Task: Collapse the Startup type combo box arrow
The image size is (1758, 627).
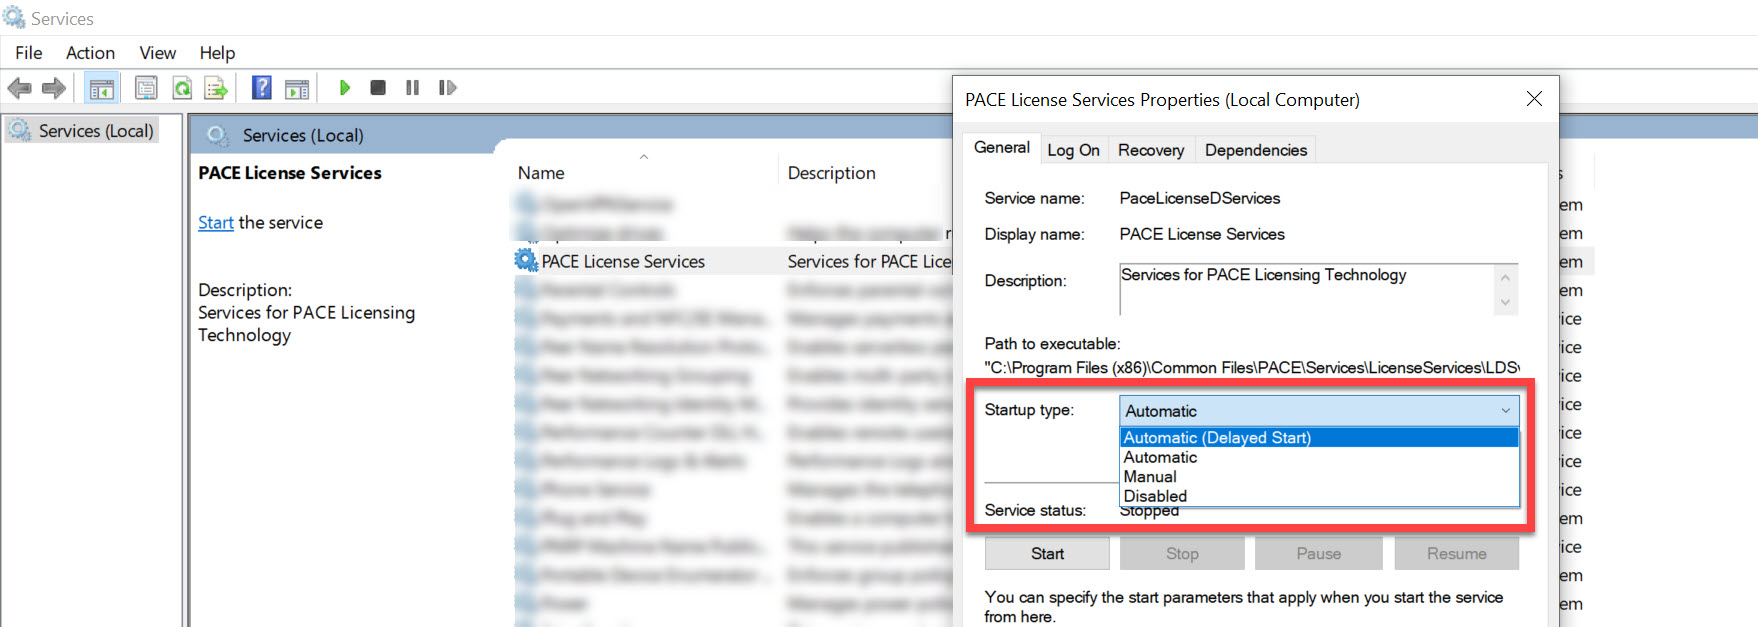Action: (x=1505, y=411)
